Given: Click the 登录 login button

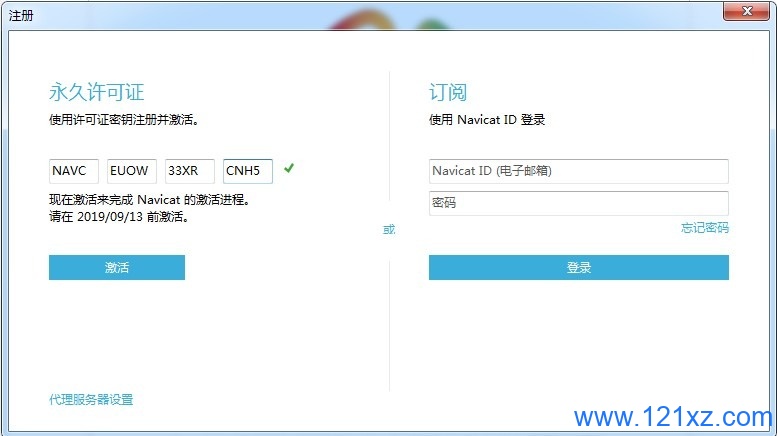Looking at the screenshot, I should point(579,268).
